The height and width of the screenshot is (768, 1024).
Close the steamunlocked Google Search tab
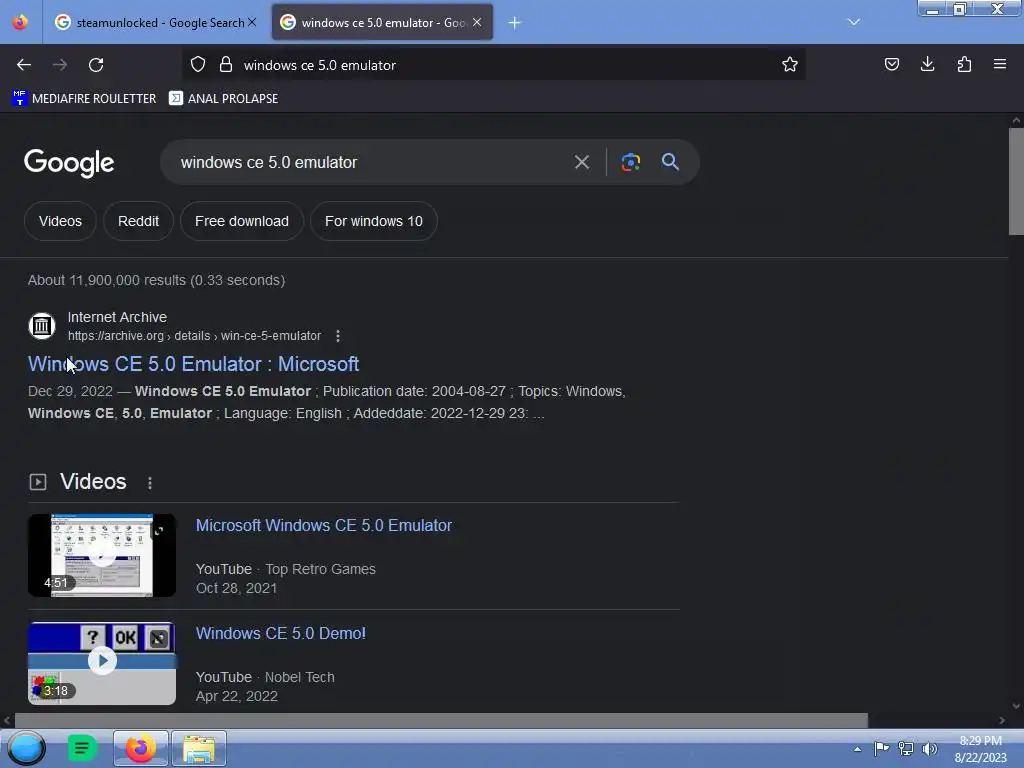(252, 22)
